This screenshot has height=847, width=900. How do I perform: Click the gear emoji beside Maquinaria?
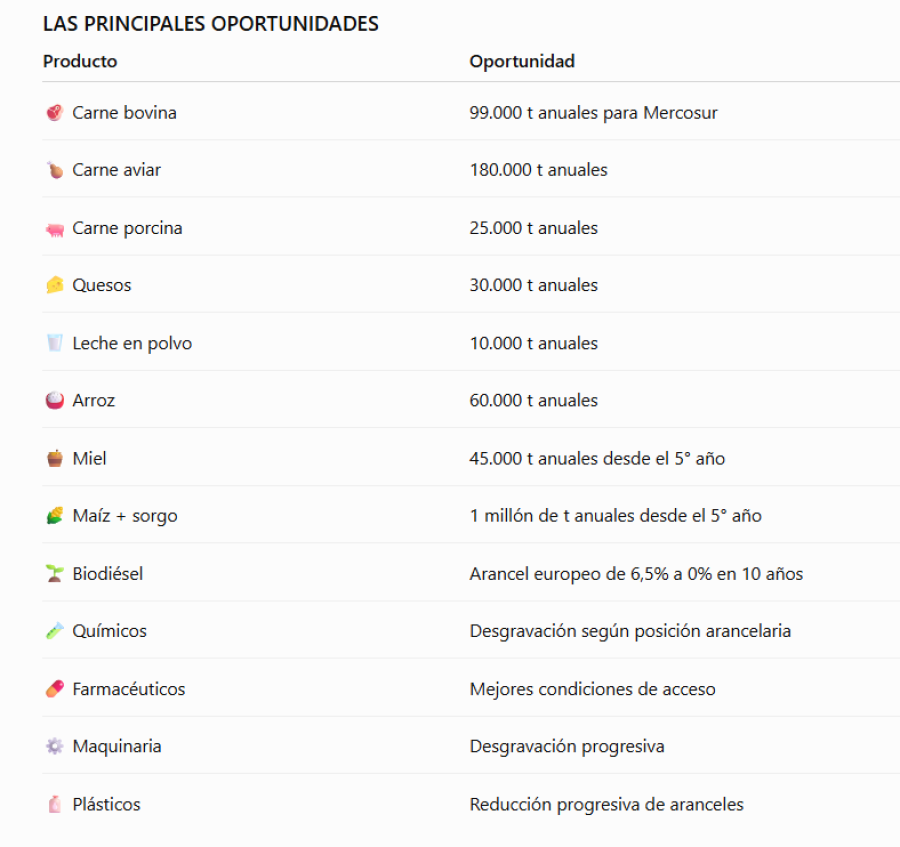pyautogui.click(x=55, y=746)
